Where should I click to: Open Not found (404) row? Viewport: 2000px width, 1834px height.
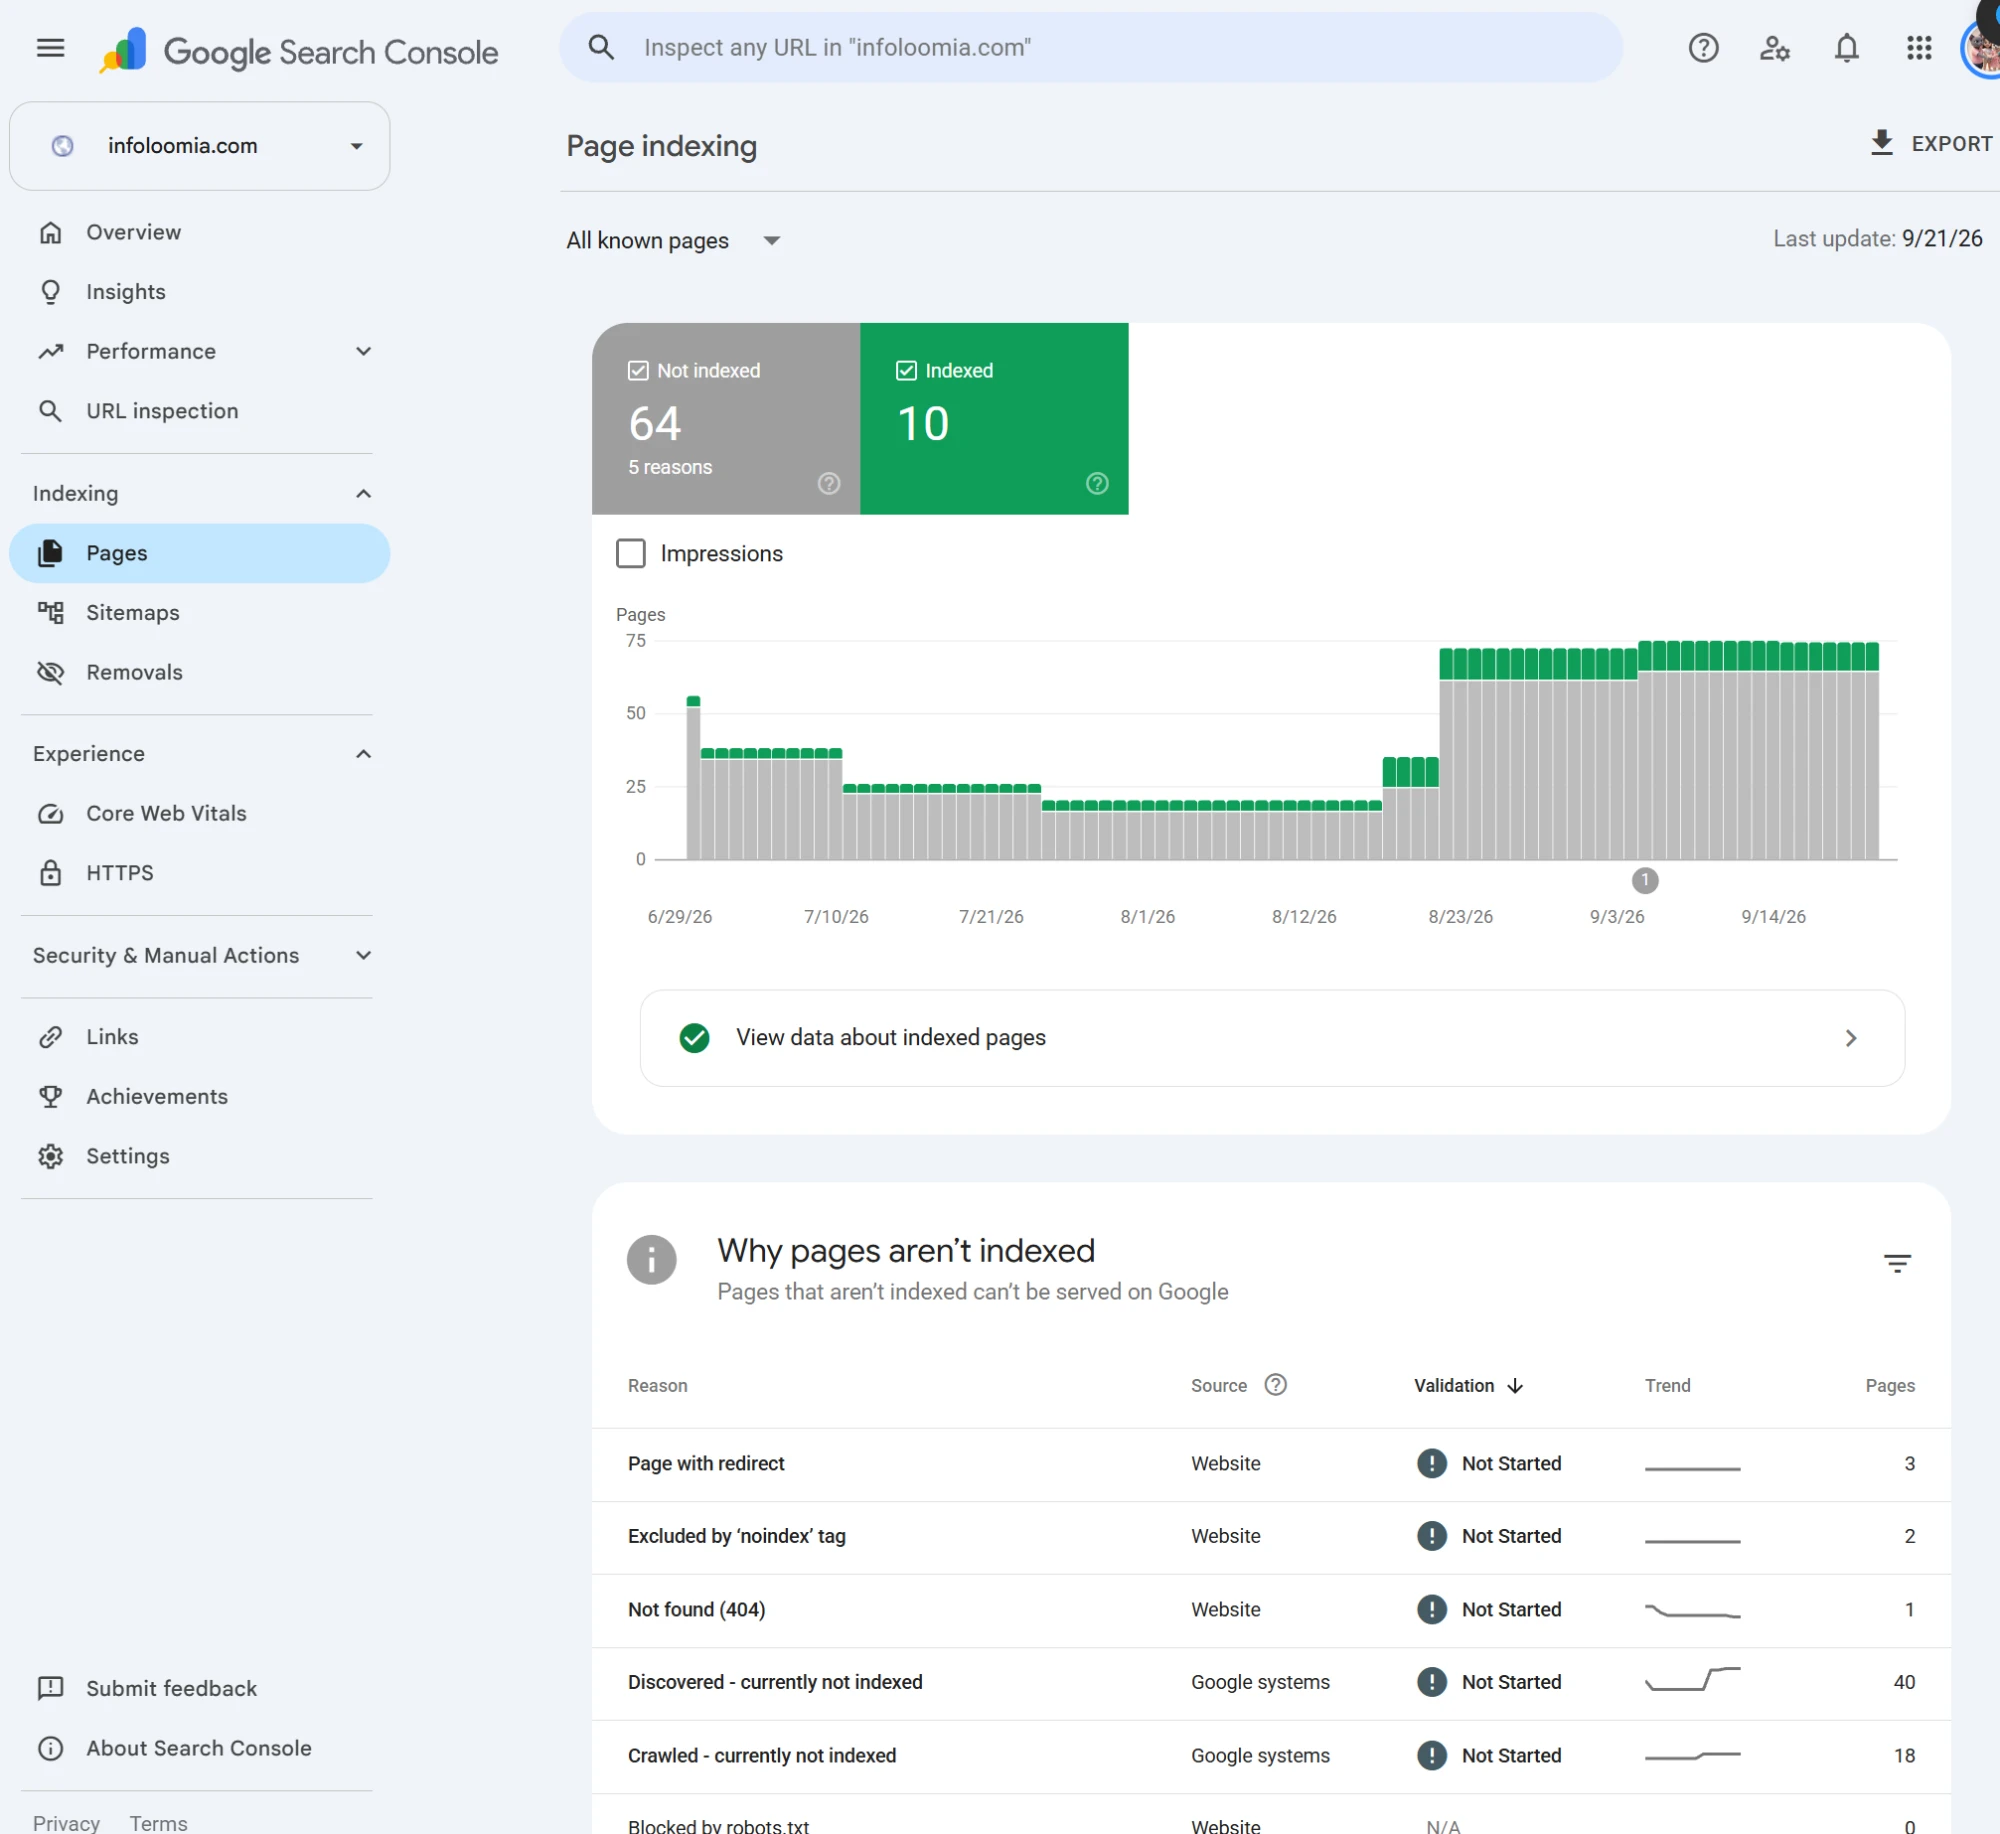[x=1271, y=1610]
